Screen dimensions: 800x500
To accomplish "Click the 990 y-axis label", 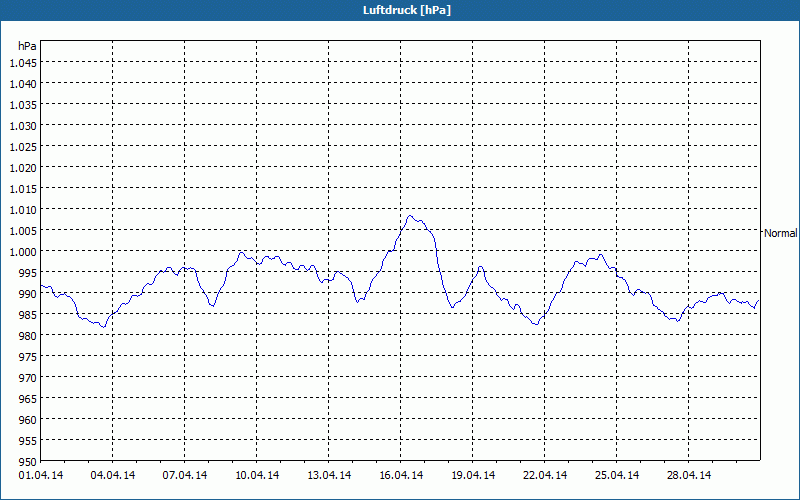I will (28, 294).
